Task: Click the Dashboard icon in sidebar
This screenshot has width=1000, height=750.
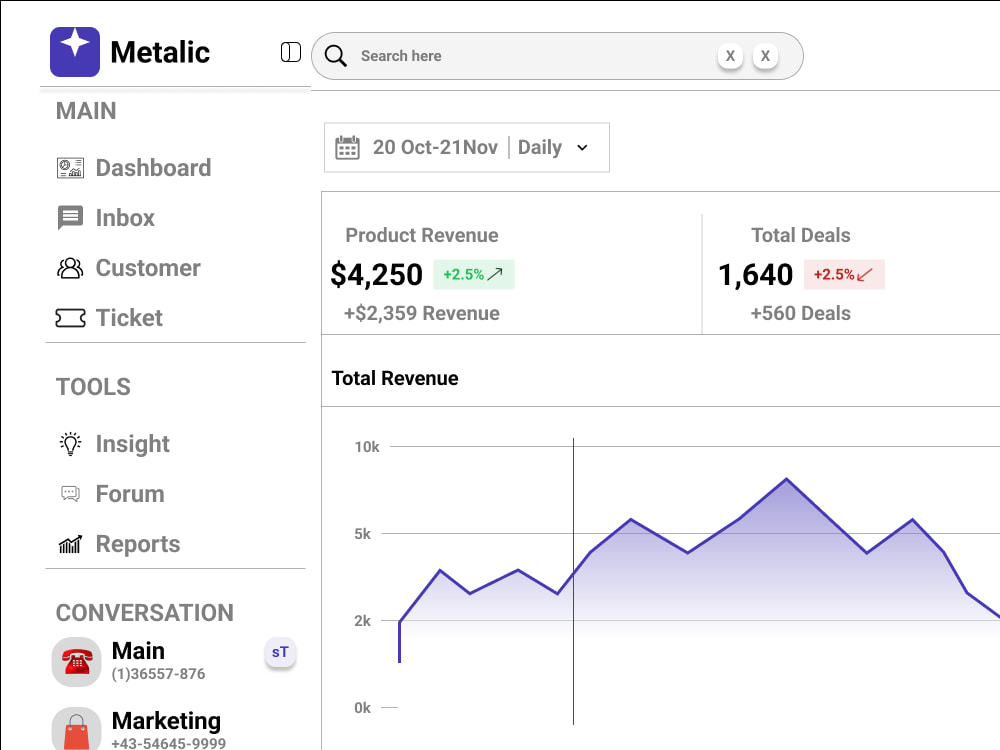Action: (x=70, y=168)
